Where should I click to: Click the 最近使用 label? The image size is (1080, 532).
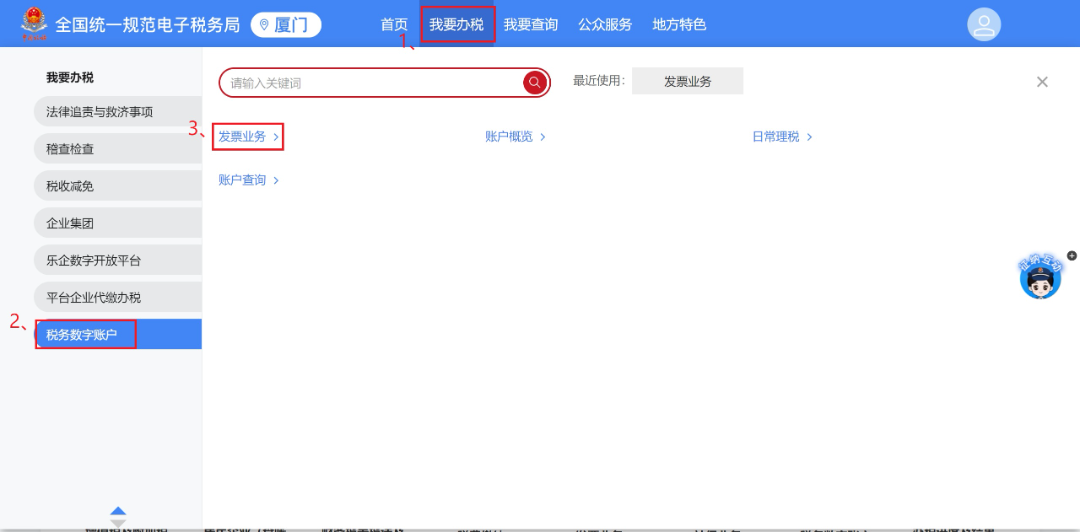point(599,81)
